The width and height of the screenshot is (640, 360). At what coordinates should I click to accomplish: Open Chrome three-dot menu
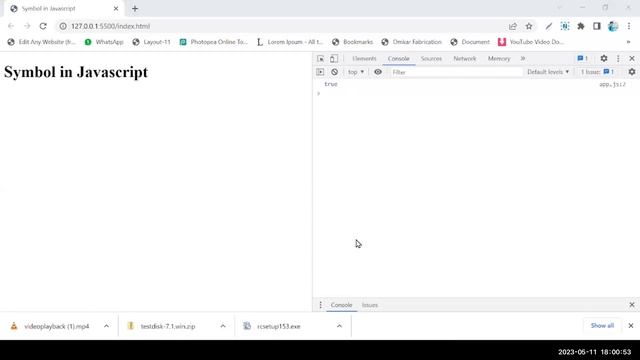pos(629,26)
